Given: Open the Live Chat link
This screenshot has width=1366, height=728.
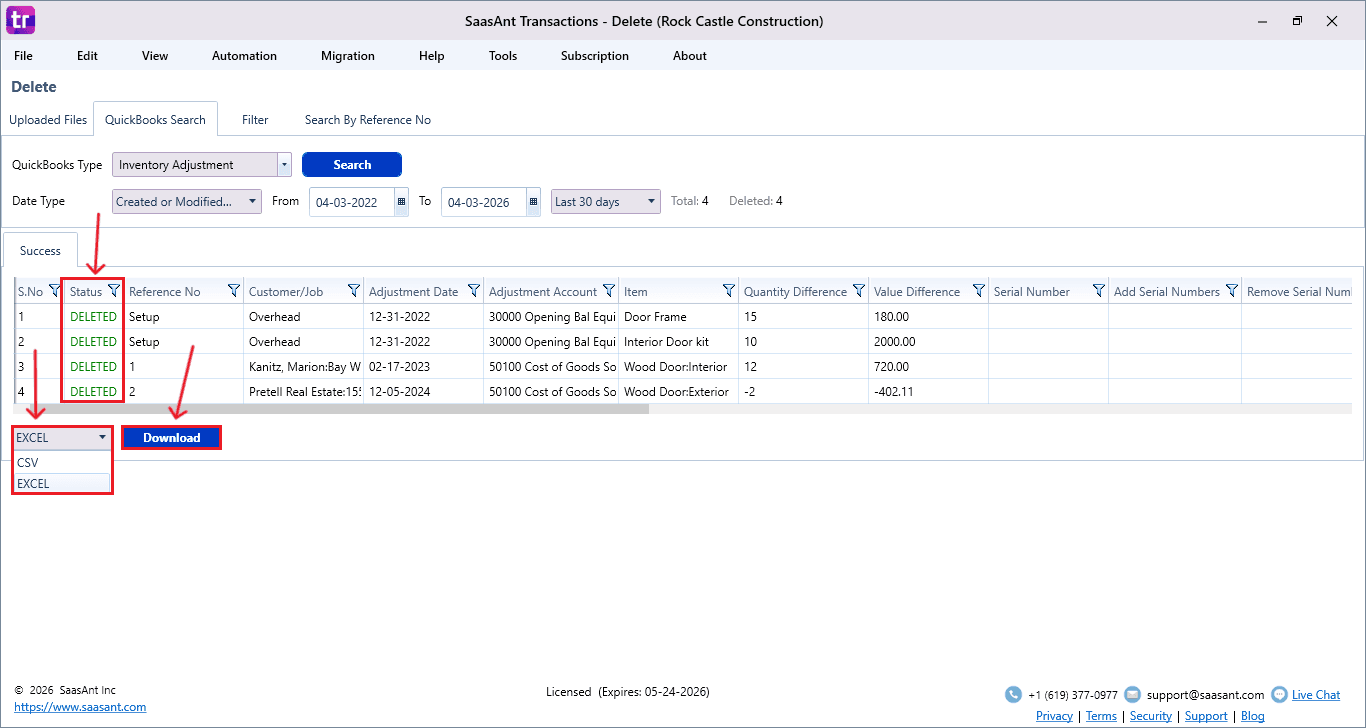Looking at the screenshot, I should pyautogui.click(x=1316, y=695).
